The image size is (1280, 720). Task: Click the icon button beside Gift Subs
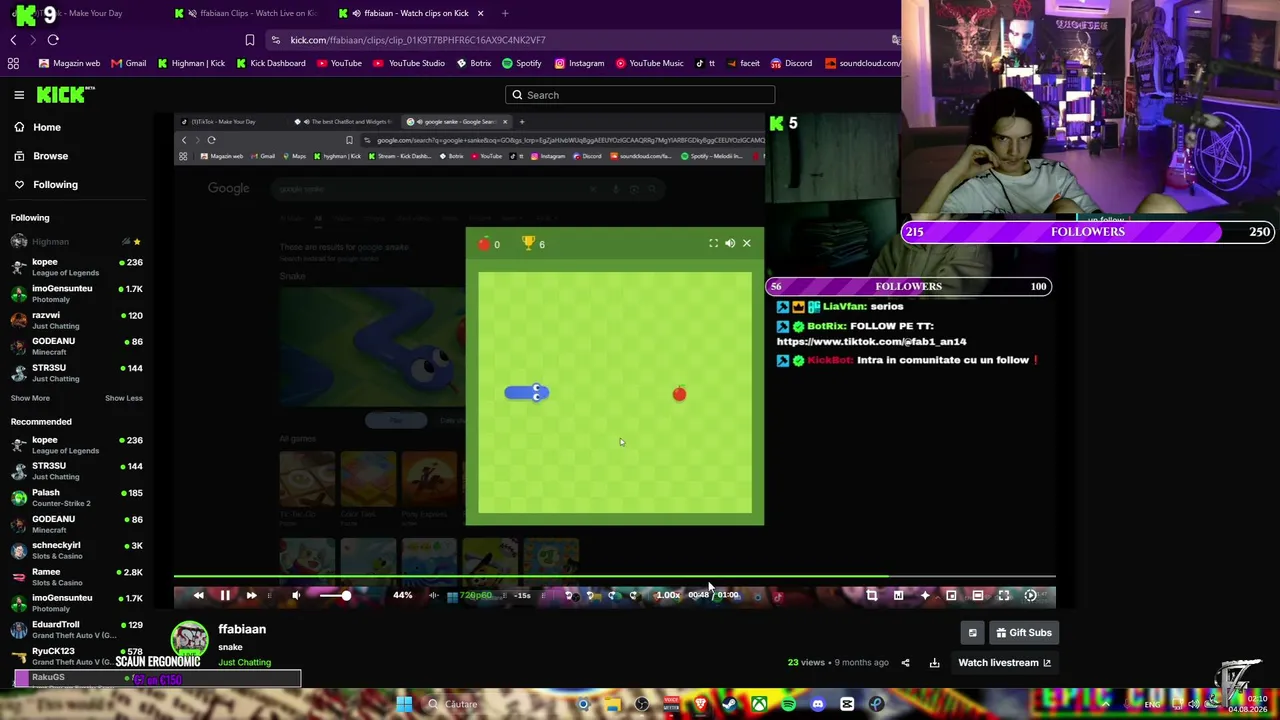972,632
